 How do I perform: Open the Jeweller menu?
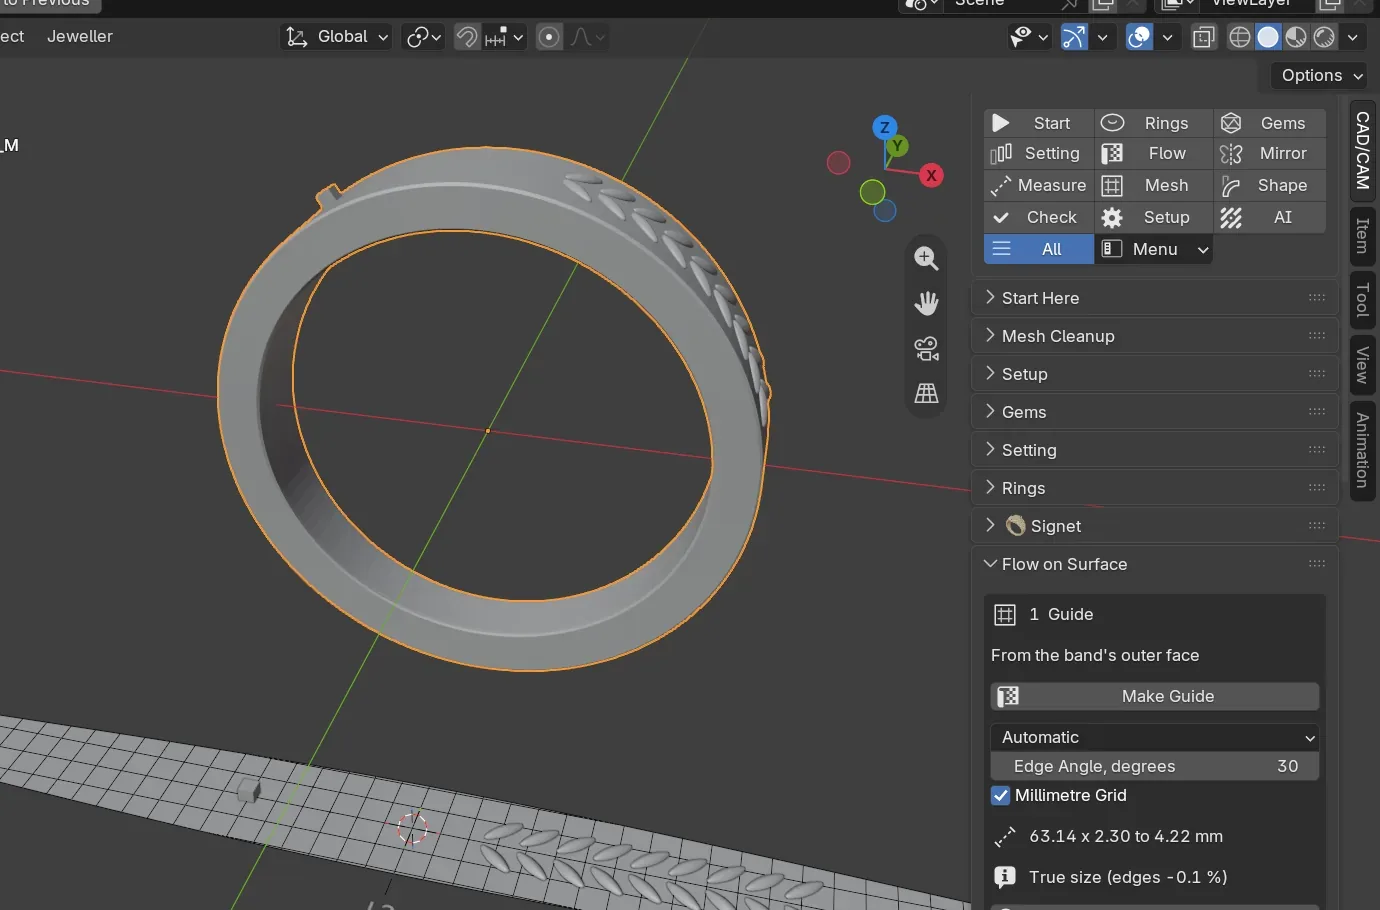click(x=80, y=37)
